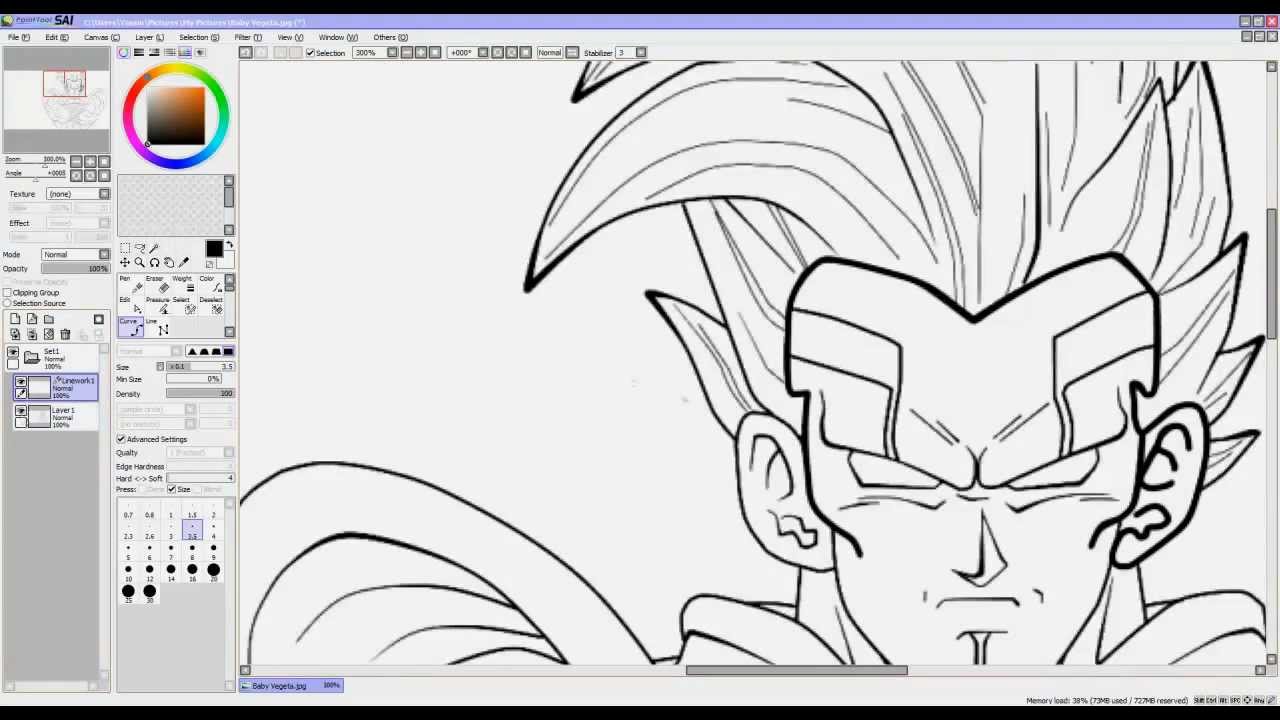Swap the foreground and background colors
The height and width of the screenshot is (720, 1280).
tap(229, 246)
